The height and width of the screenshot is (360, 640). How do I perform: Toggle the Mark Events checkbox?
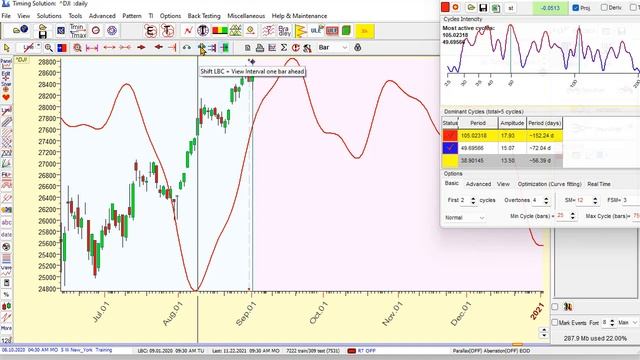[555, 322]
